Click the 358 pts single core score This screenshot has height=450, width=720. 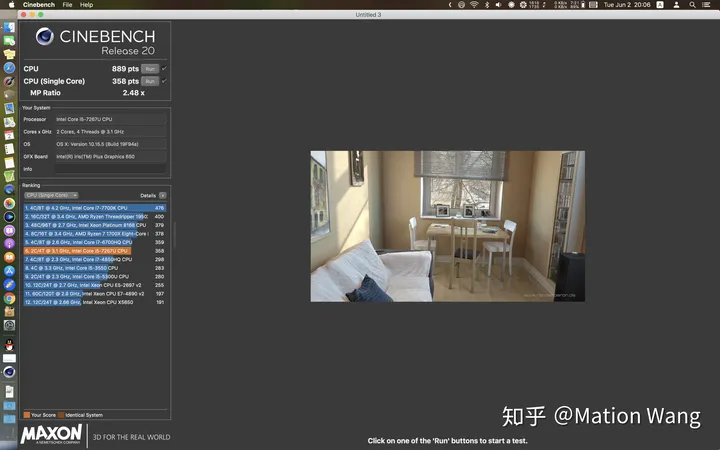coord(125,81)
